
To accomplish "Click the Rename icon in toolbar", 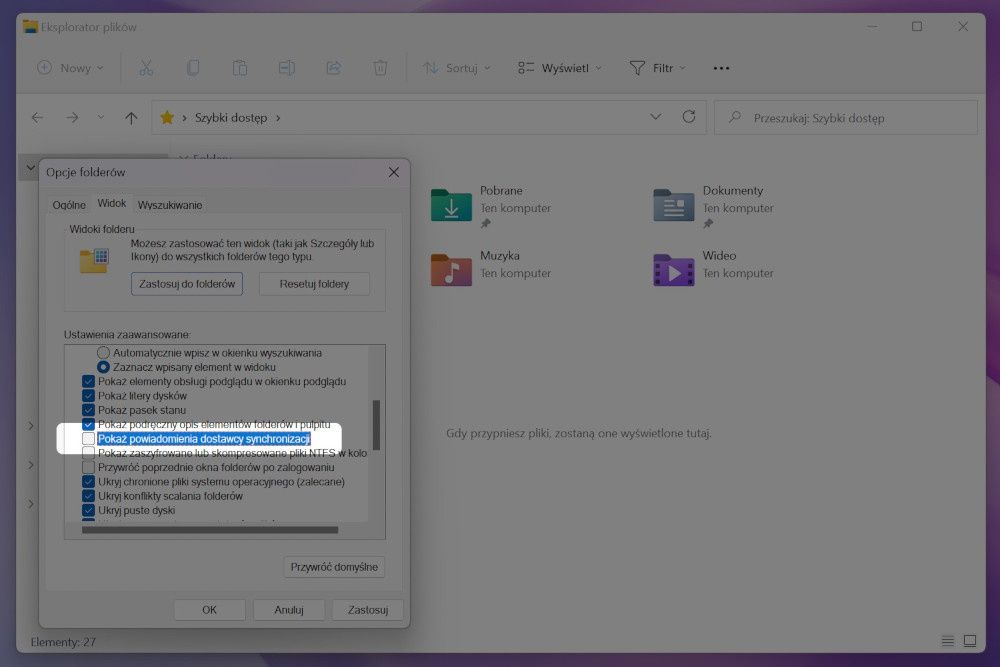I will point(286,68).
